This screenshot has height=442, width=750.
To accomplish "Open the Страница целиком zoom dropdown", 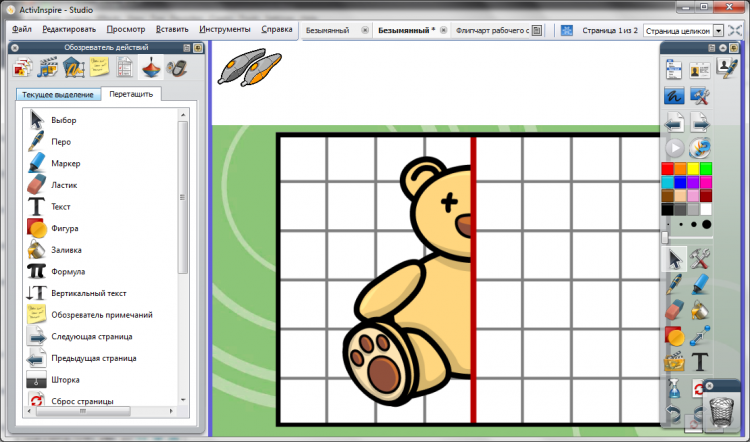I will click(x=718, y=31).
